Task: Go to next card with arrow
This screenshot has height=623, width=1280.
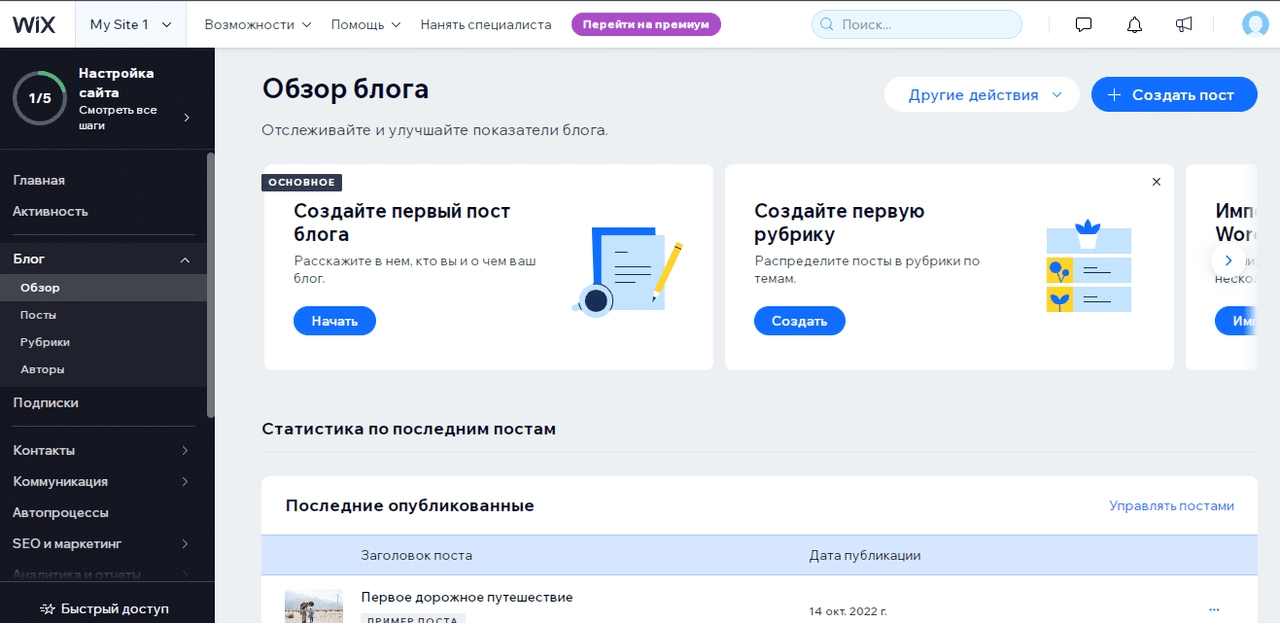Action: point(1228,260)
